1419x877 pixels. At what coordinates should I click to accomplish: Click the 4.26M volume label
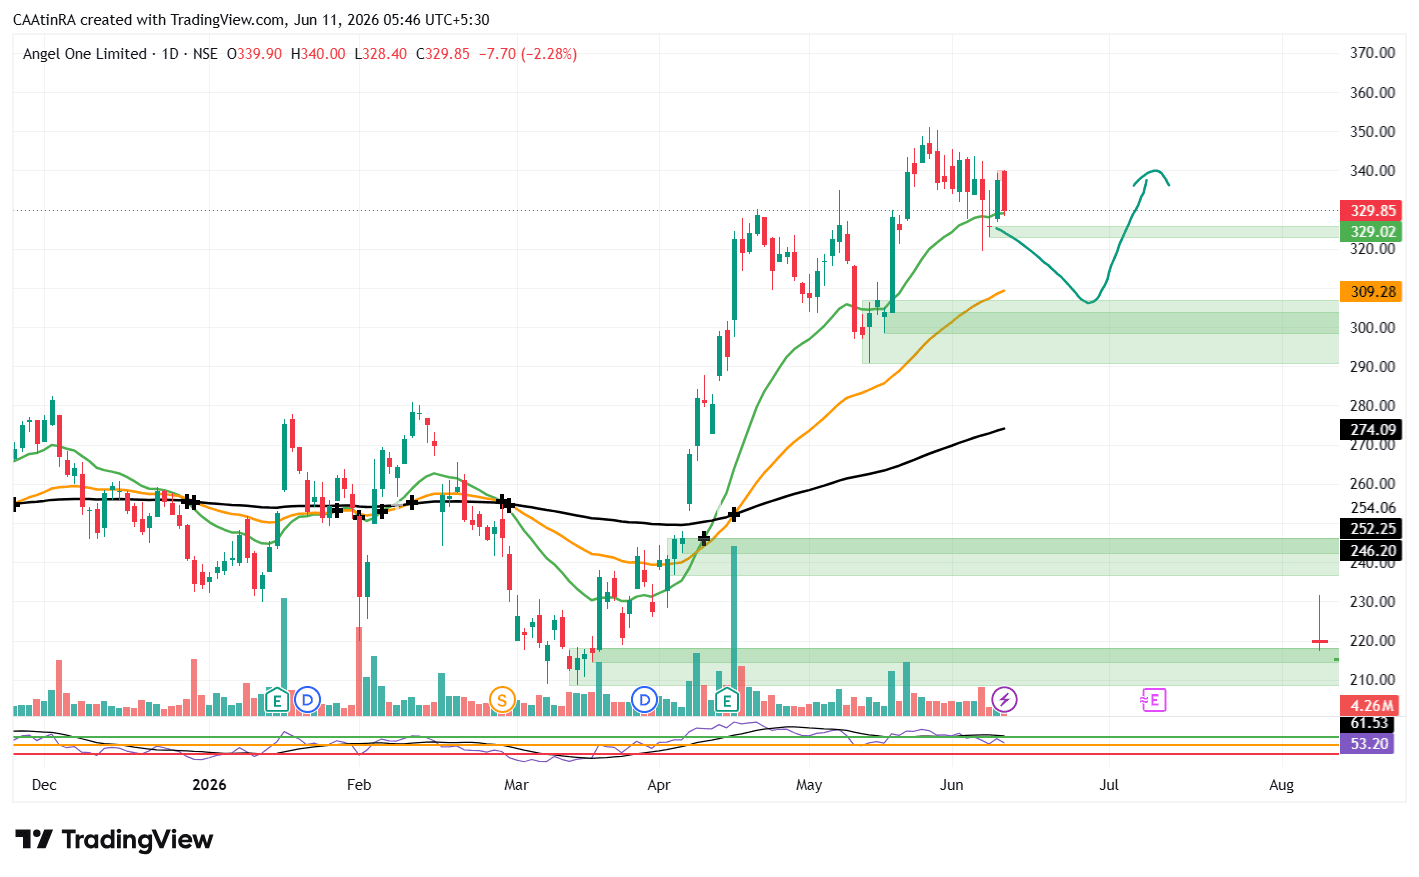[x=1371, y=706]
